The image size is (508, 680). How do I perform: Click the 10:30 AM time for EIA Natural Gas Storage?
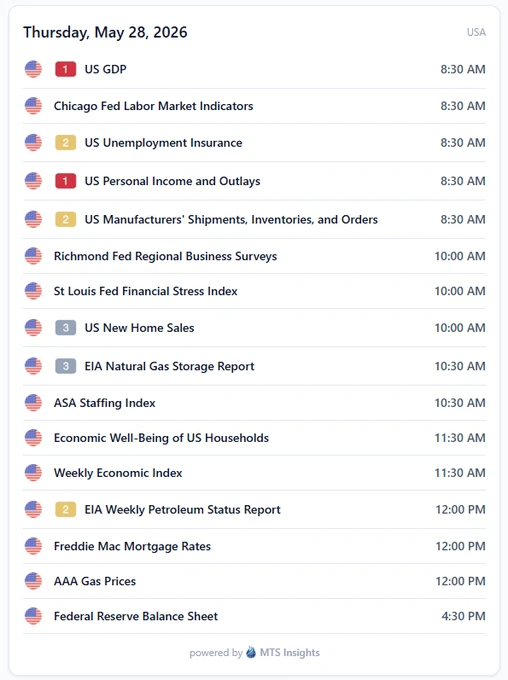(460, 366)
